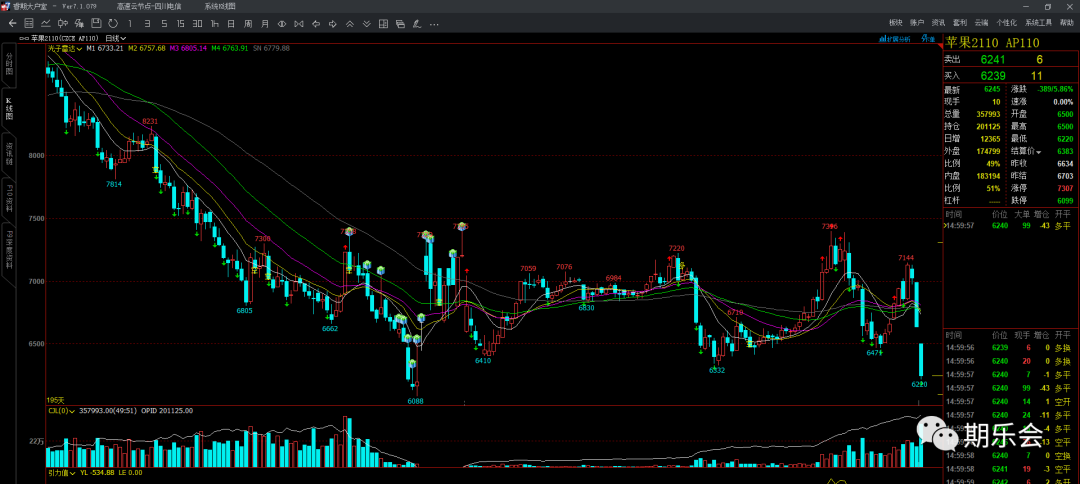Expand the CJL(0) volume indicator dropdown

click(61, 410)
